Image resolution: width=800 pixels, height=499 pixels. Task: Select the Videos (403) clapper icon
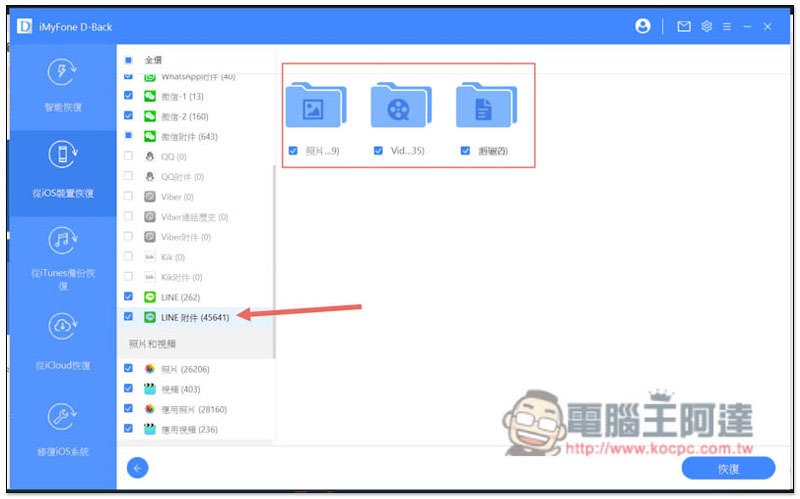[149, 389]
